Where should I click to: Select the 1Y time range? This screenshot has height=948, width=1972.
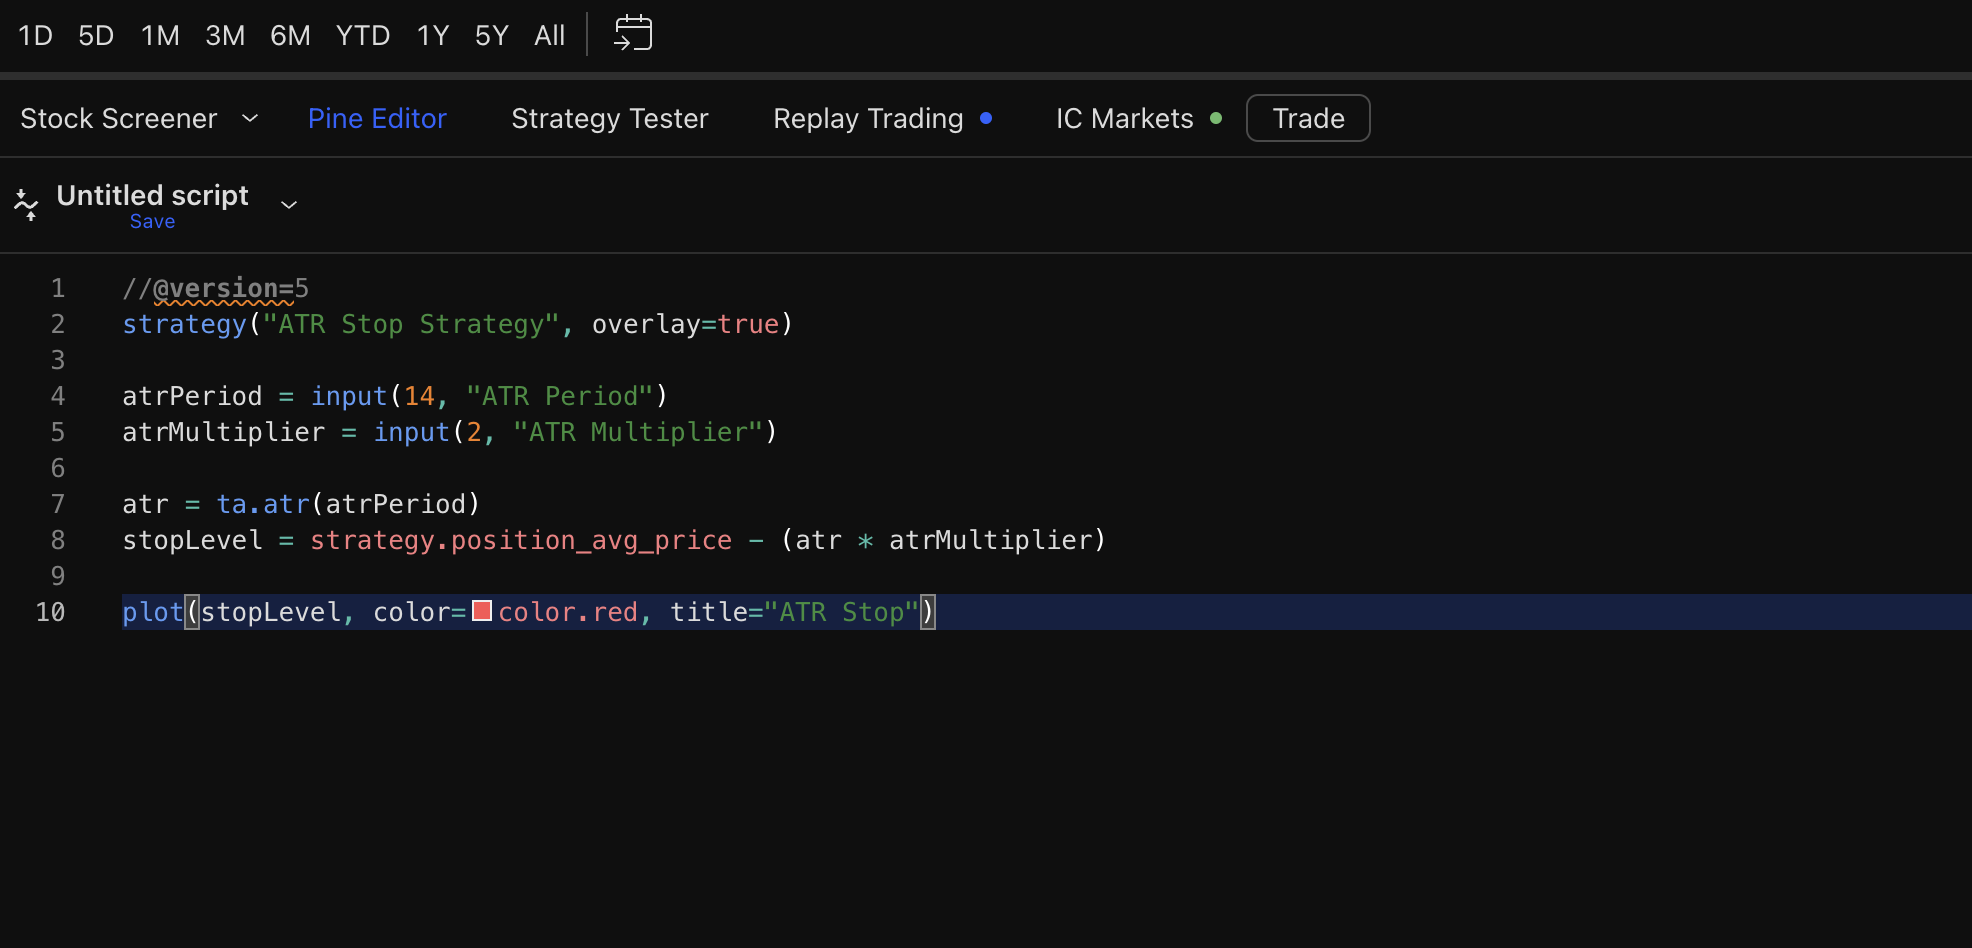pos(433,36)
